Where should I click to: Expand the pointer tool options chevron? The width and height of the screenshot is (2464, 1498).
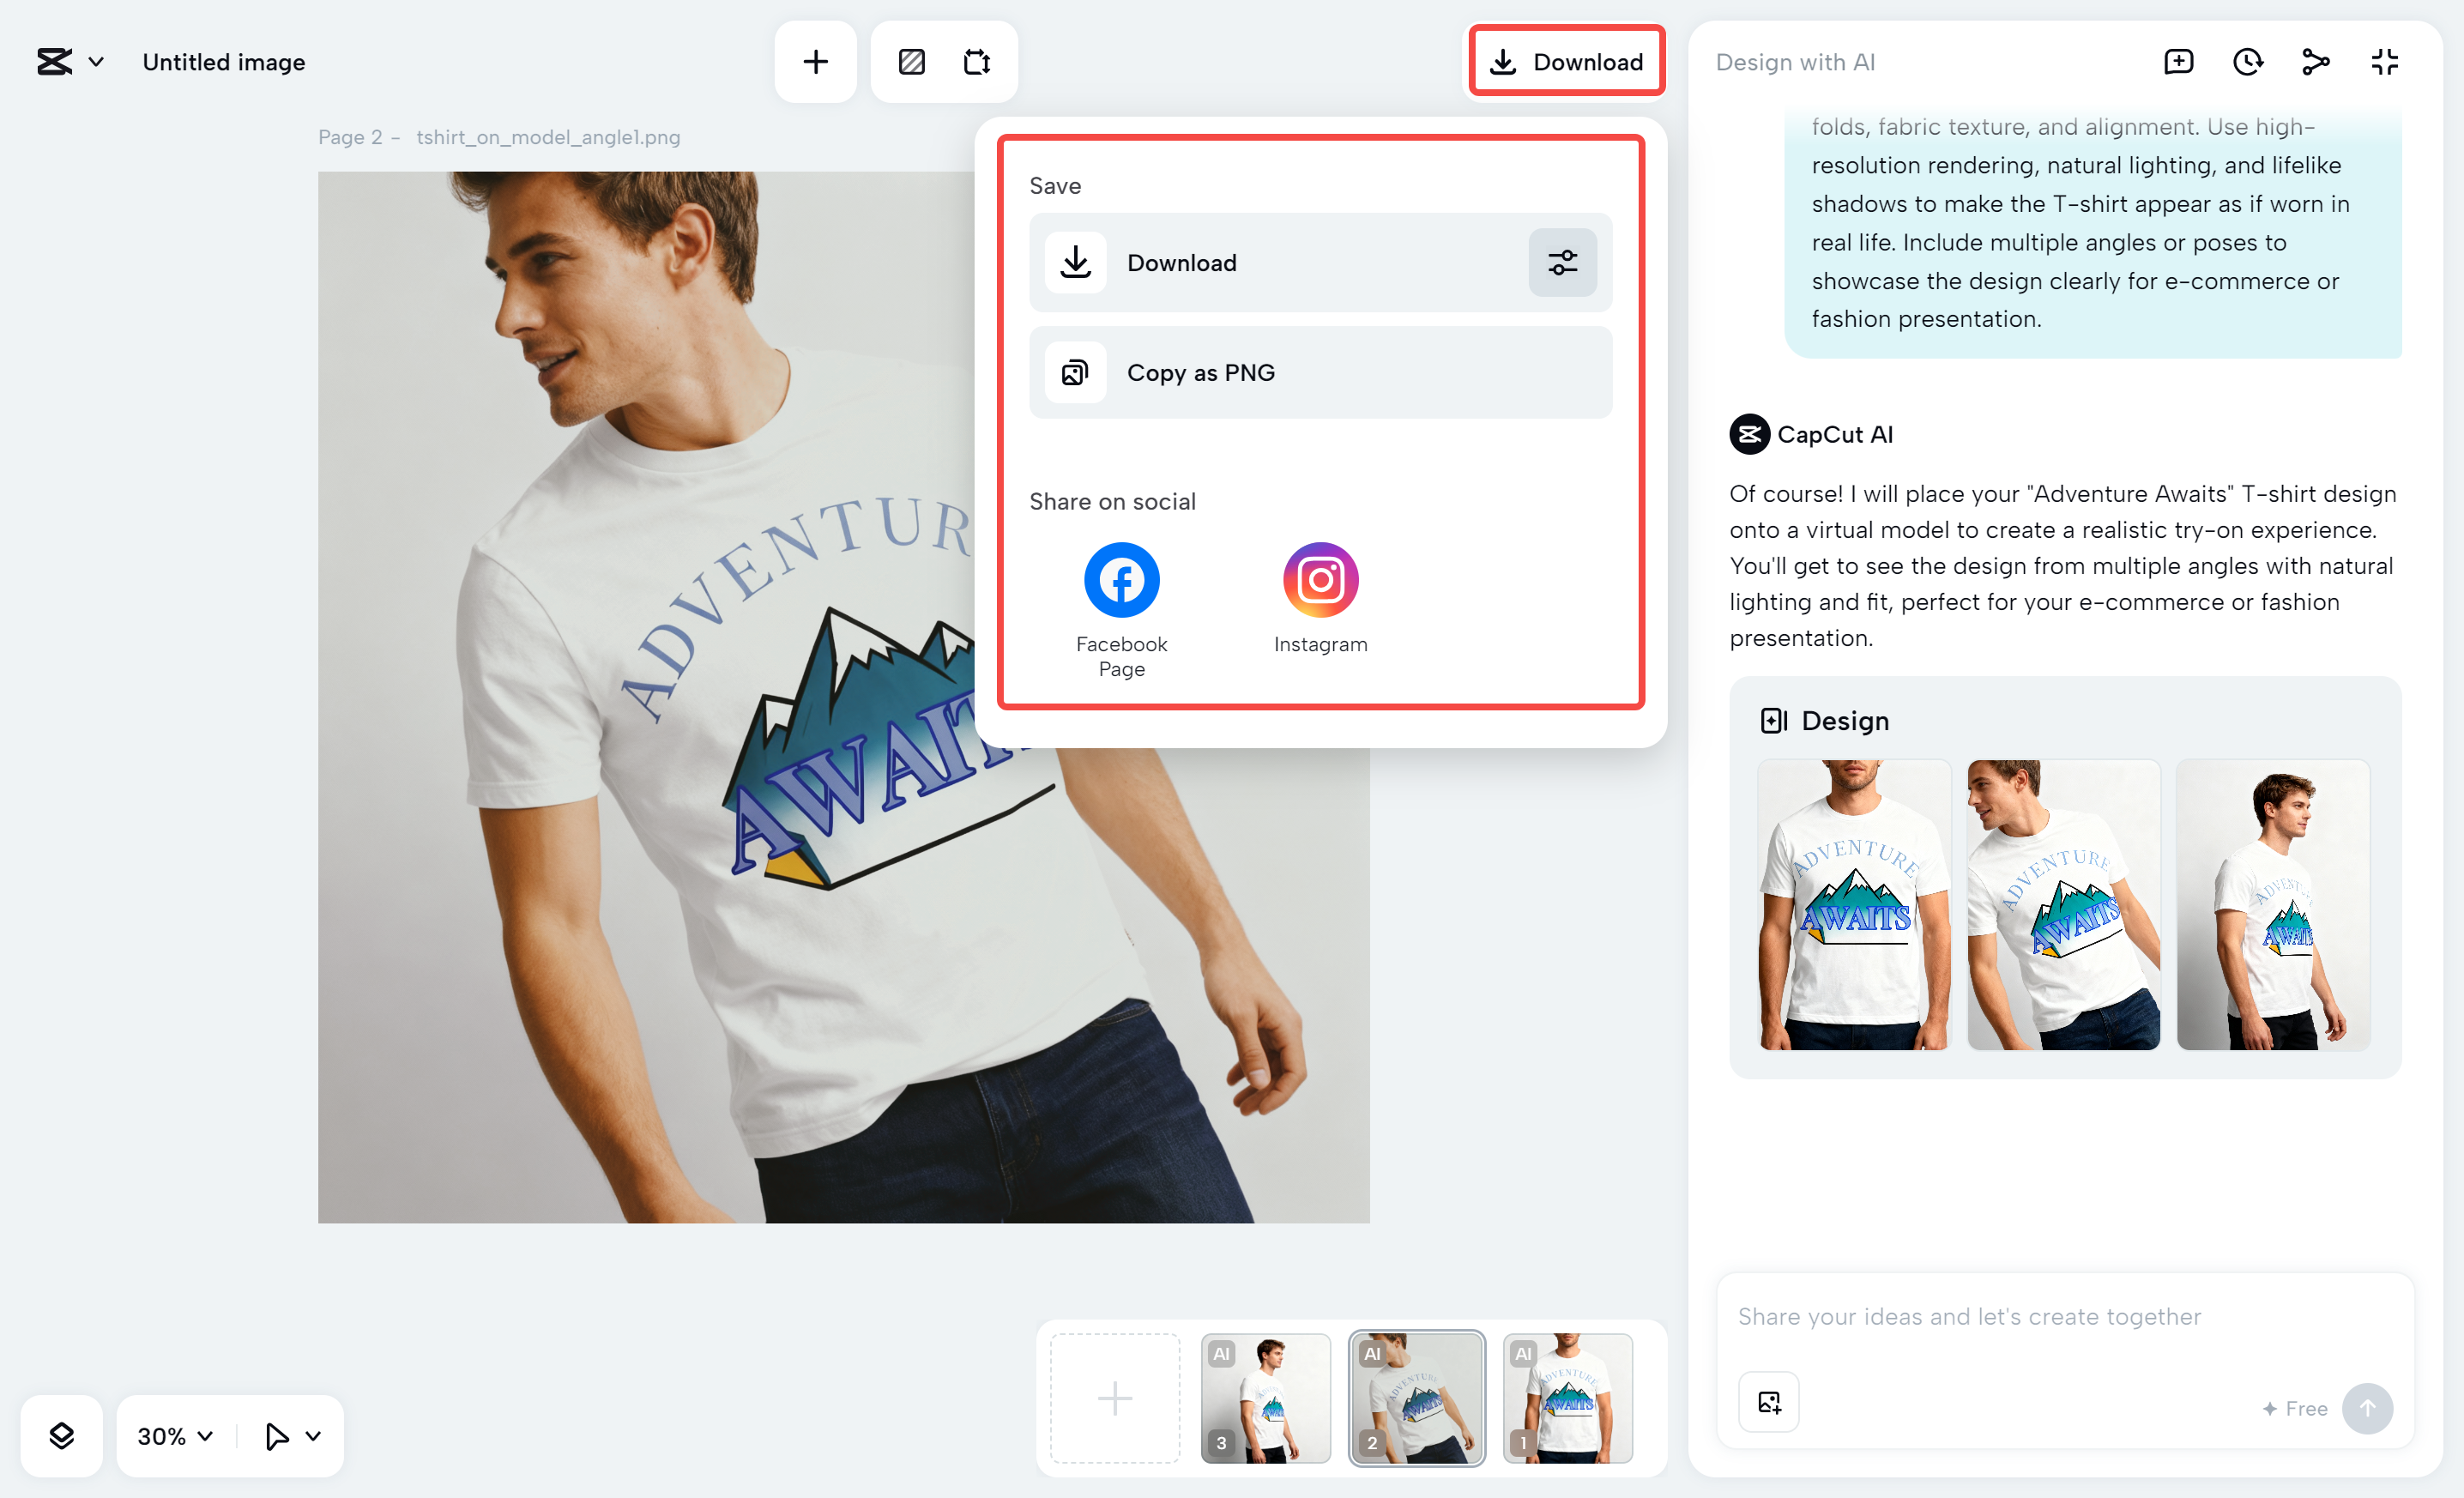313,1436
